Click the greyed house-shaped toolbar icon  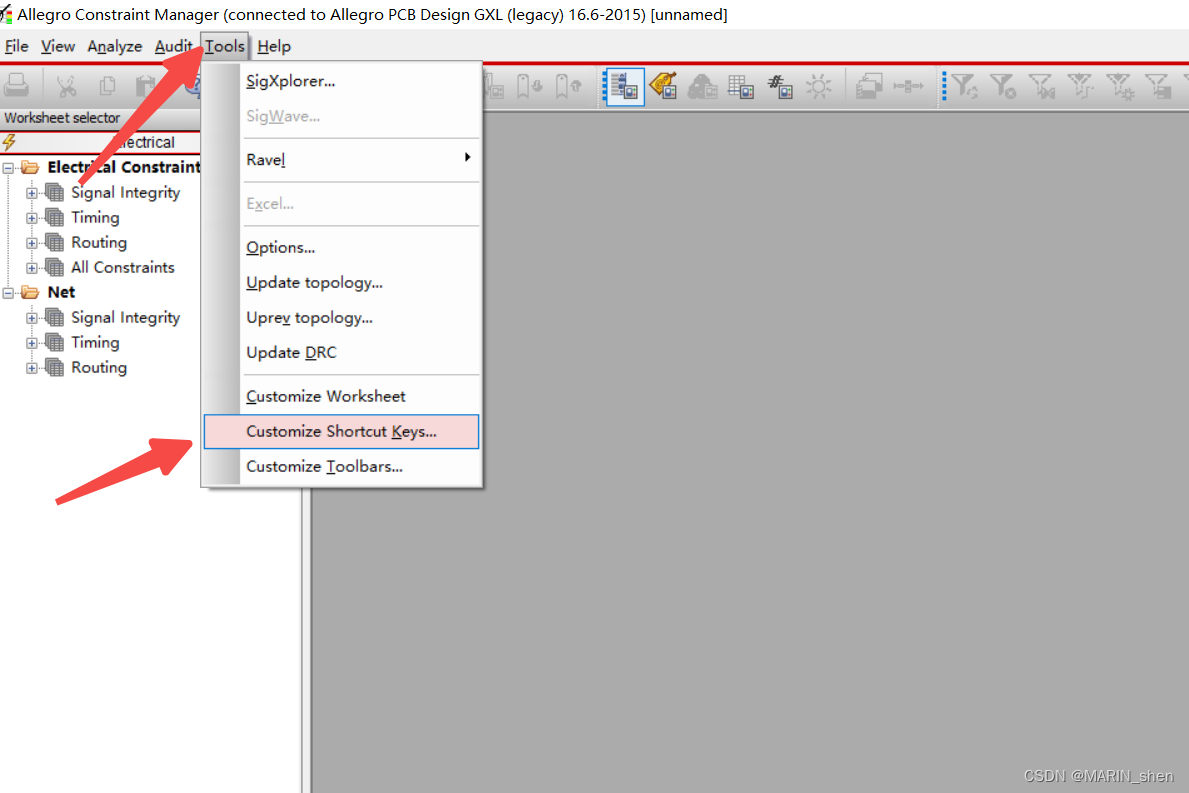[x=702, y=86]
